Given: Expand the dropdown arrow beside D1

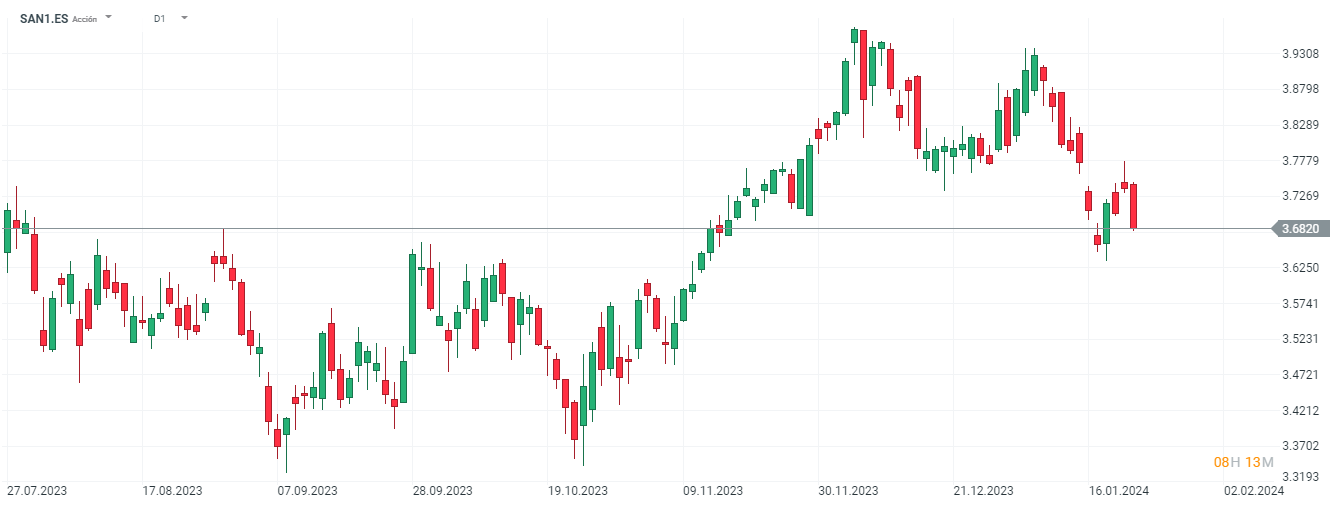Looking at the screenshot, I should click(184, 18).
